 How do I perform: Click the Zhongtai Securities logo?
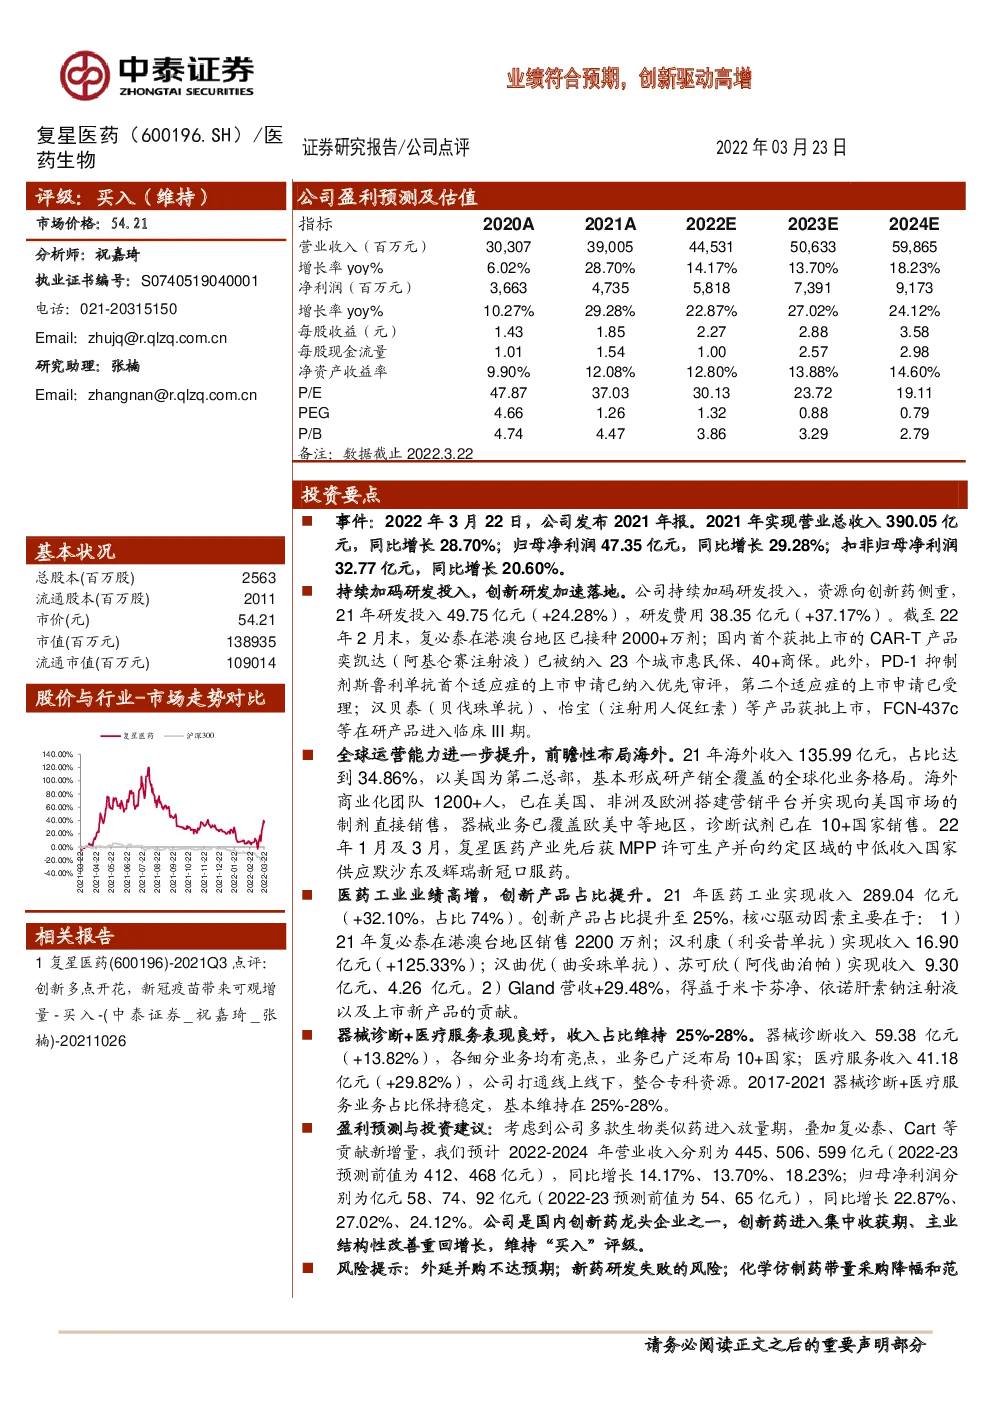tap(157, 75)
